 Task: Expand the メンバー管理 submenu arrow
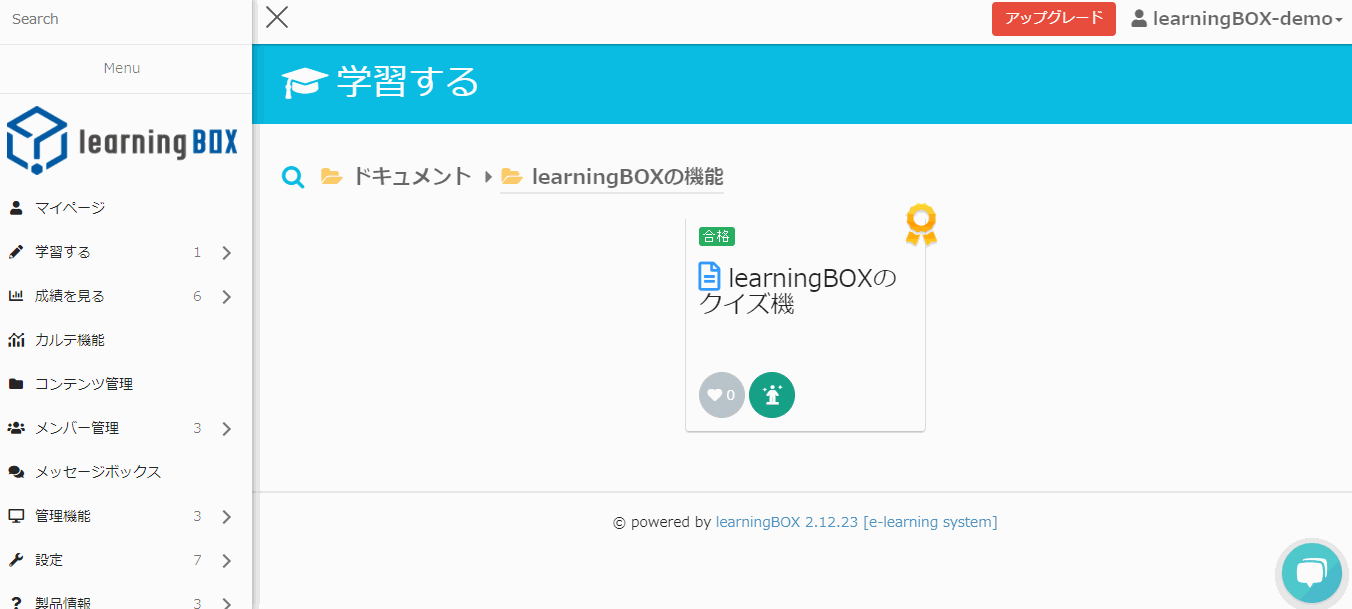(226, 429)
